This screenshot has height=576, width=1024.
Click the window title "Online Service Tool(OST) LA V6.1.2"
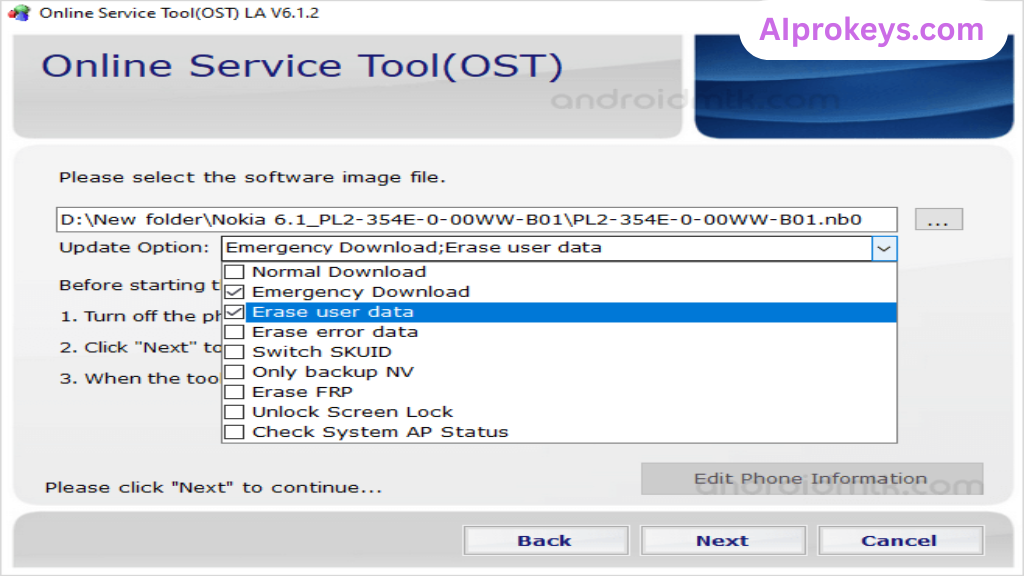coord(179,13)
